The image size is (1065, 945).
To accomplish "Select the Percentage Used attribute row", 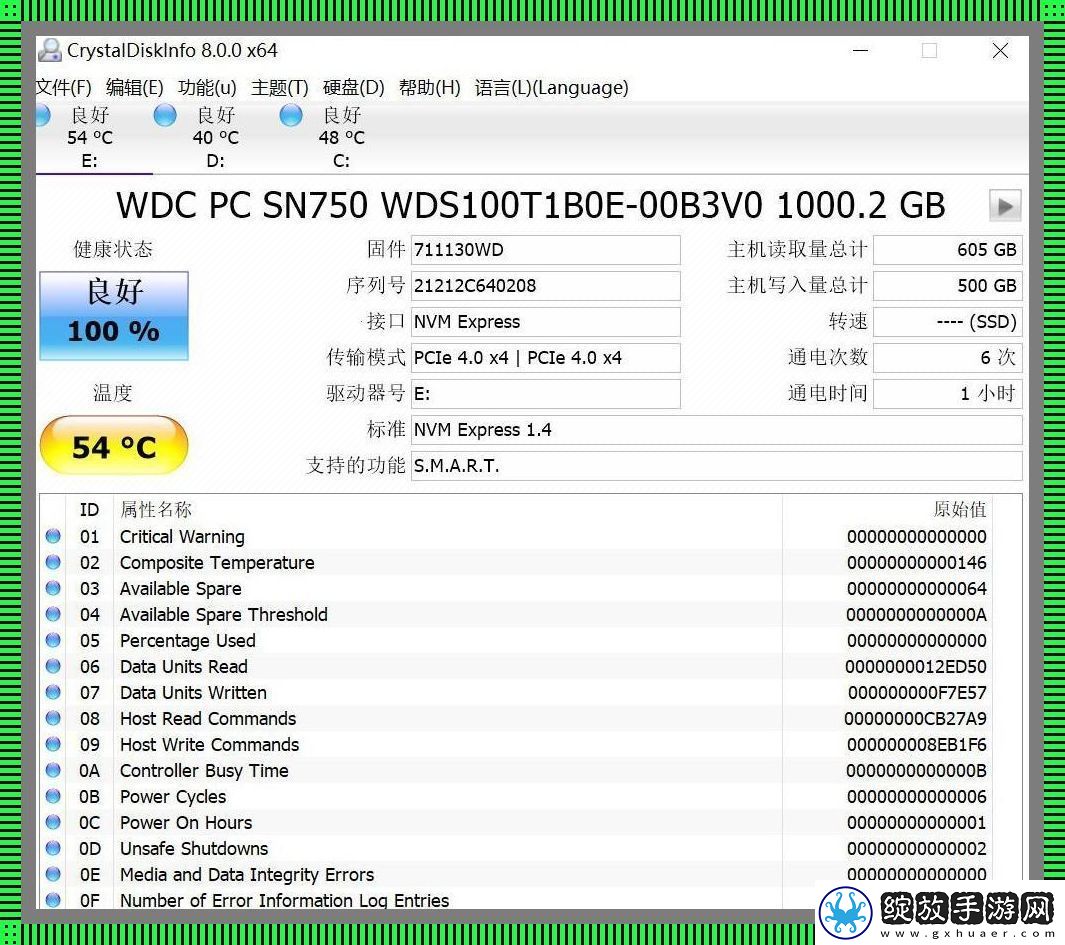I will (x=516, y=641).
